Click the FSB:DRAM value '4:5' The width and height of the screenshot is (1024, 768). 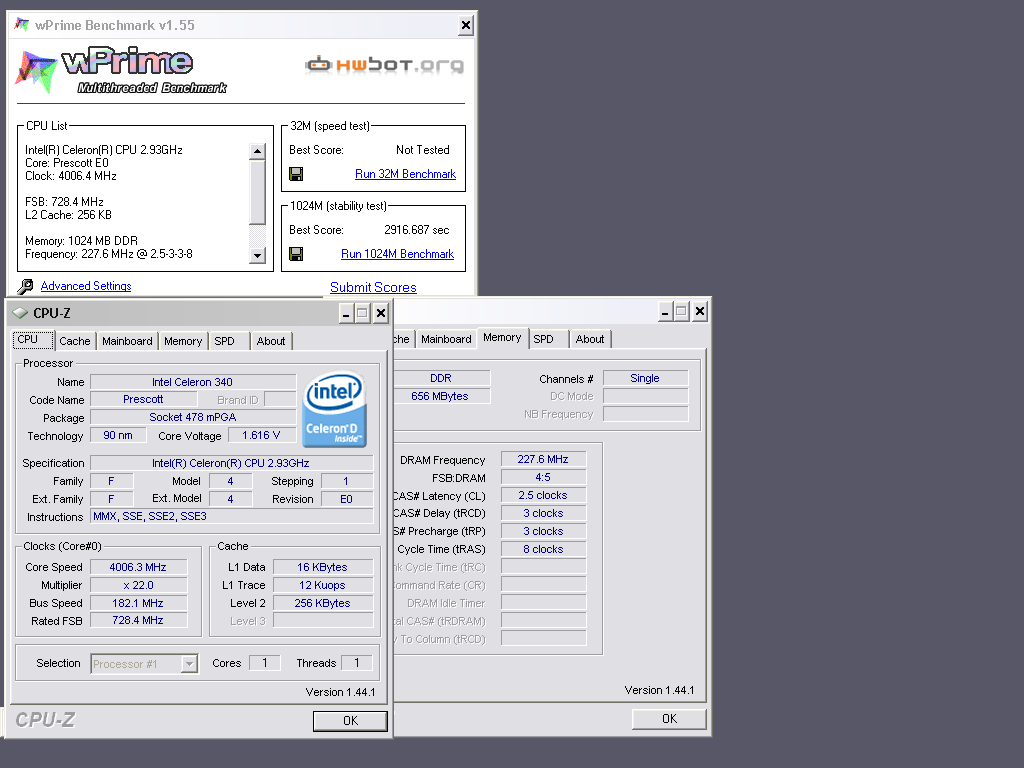coord(543,477)
